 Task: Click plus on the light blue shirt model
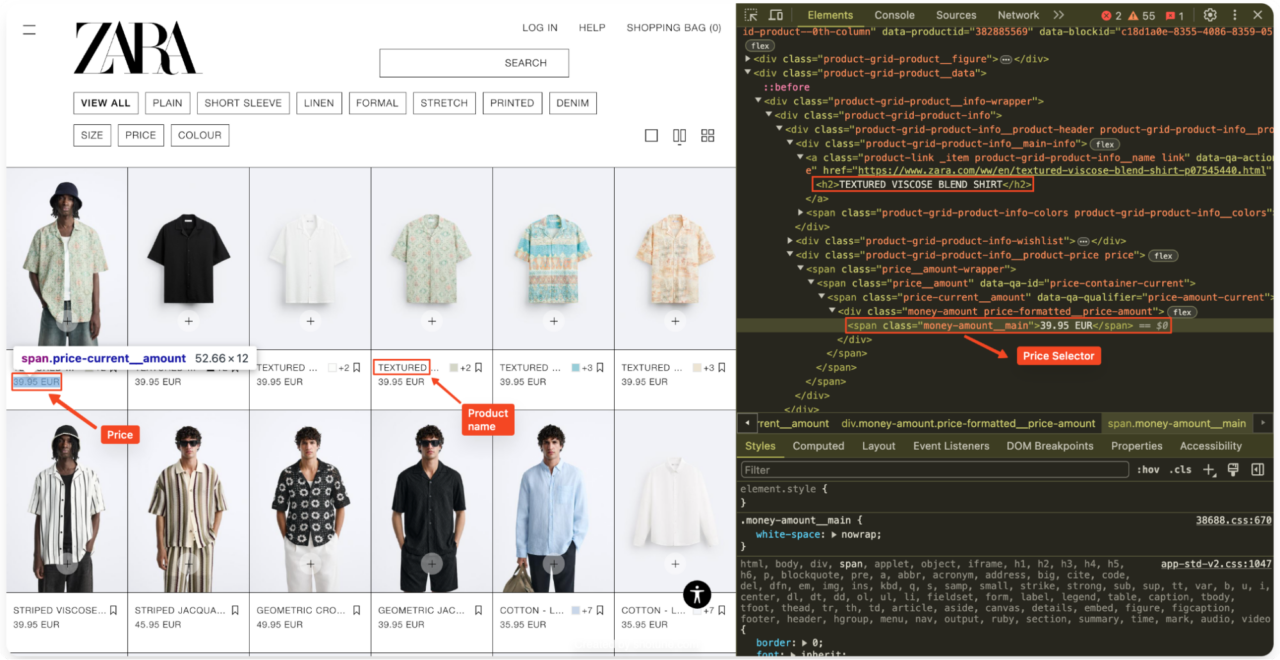point(554,564)
